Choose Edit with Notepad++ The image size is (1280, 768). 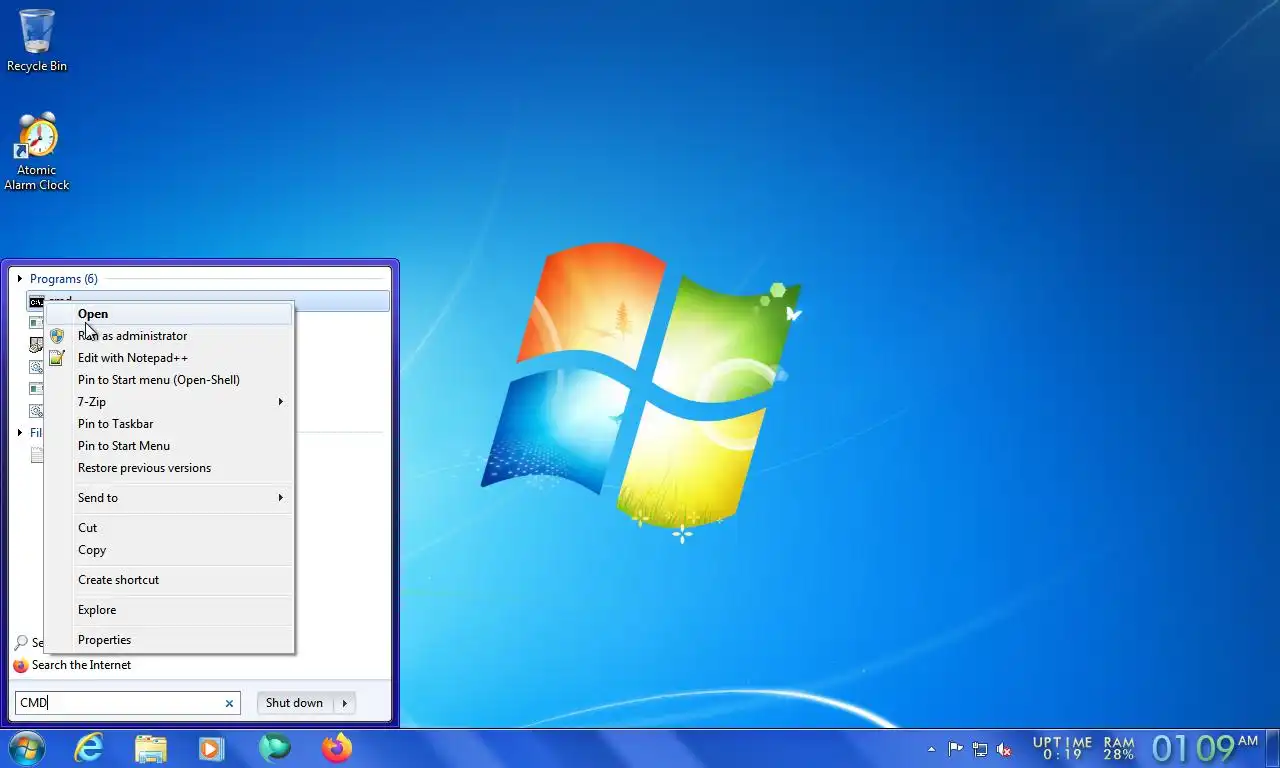click(170, 358)
